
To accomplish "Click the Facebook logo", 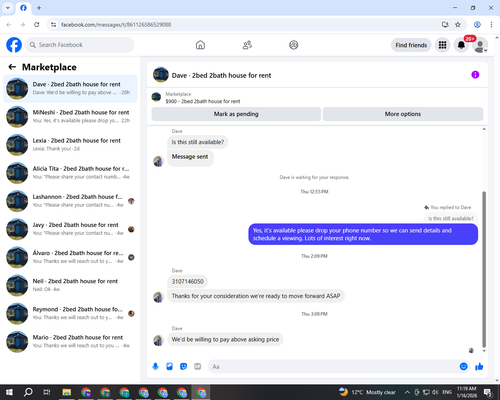I will pyautogui.click(x=14, y=45).
